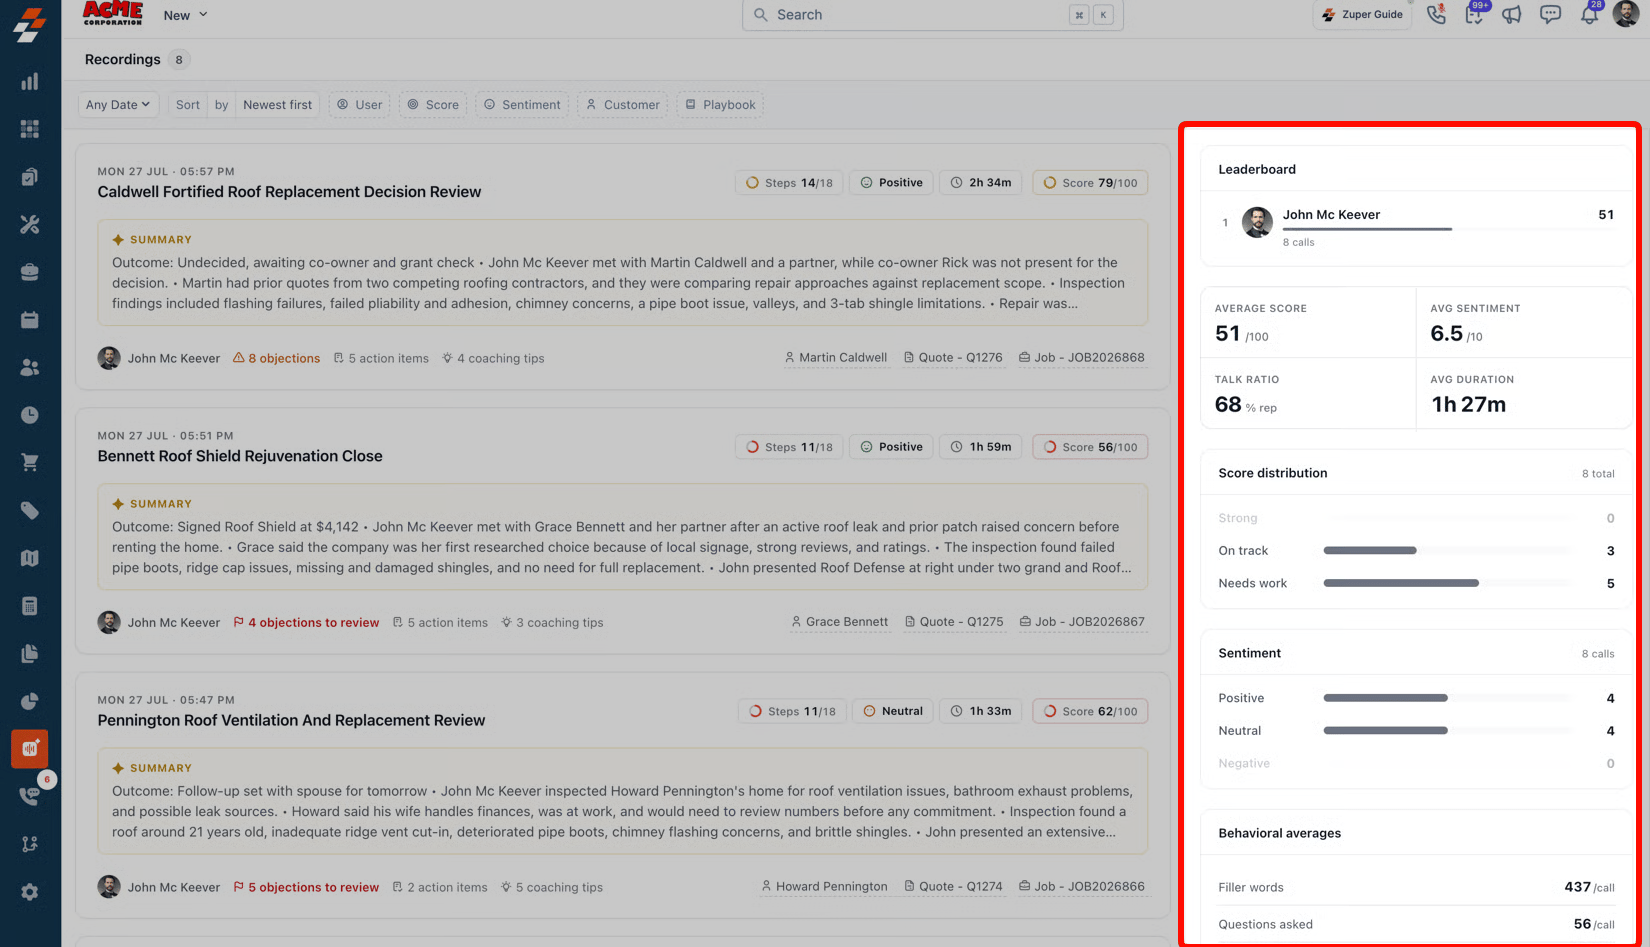
Task: Open the calculator sidebar icon
Action: click(x=30, y=606)
